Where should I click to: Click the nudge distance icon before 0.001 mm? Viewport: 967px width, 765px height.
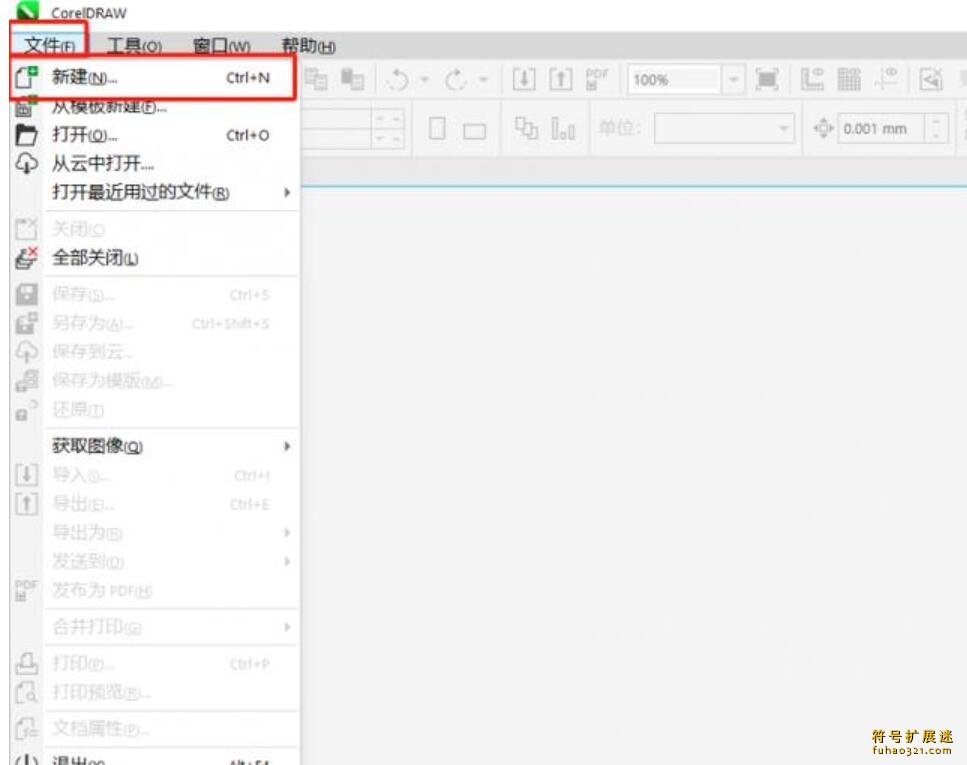tap(823, 128)
